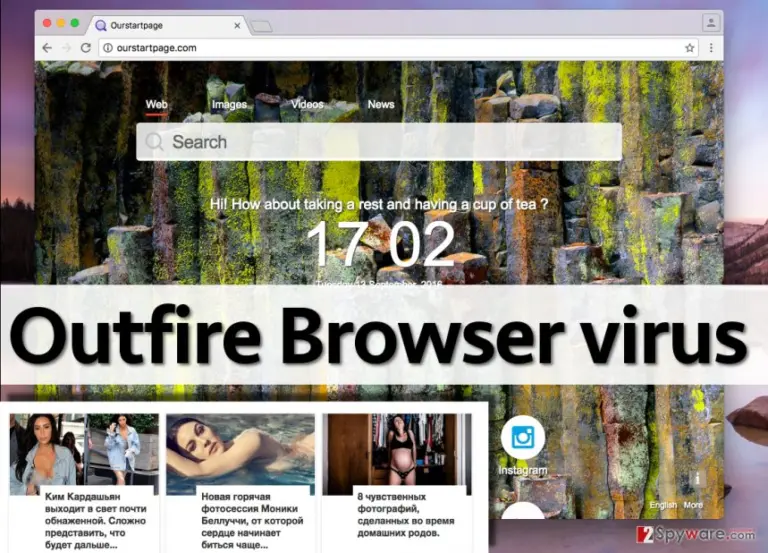Click the browser forward arrow
This screenshot has height=553, width=768.
tap(67, 48)
